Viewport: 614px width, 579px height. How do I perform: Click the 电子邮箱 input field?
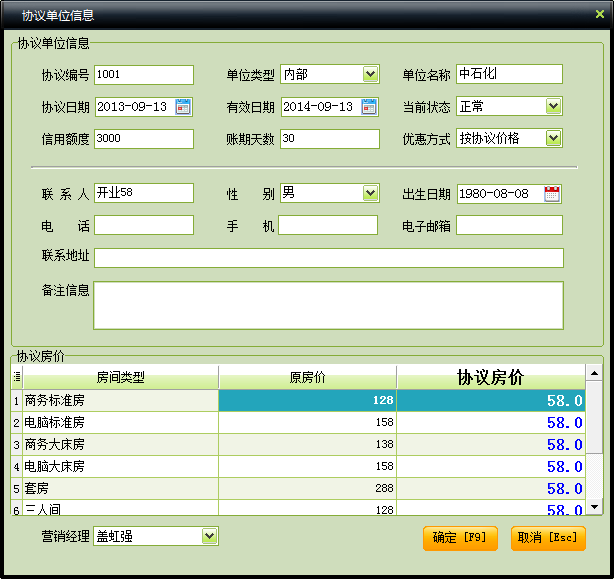509,225
